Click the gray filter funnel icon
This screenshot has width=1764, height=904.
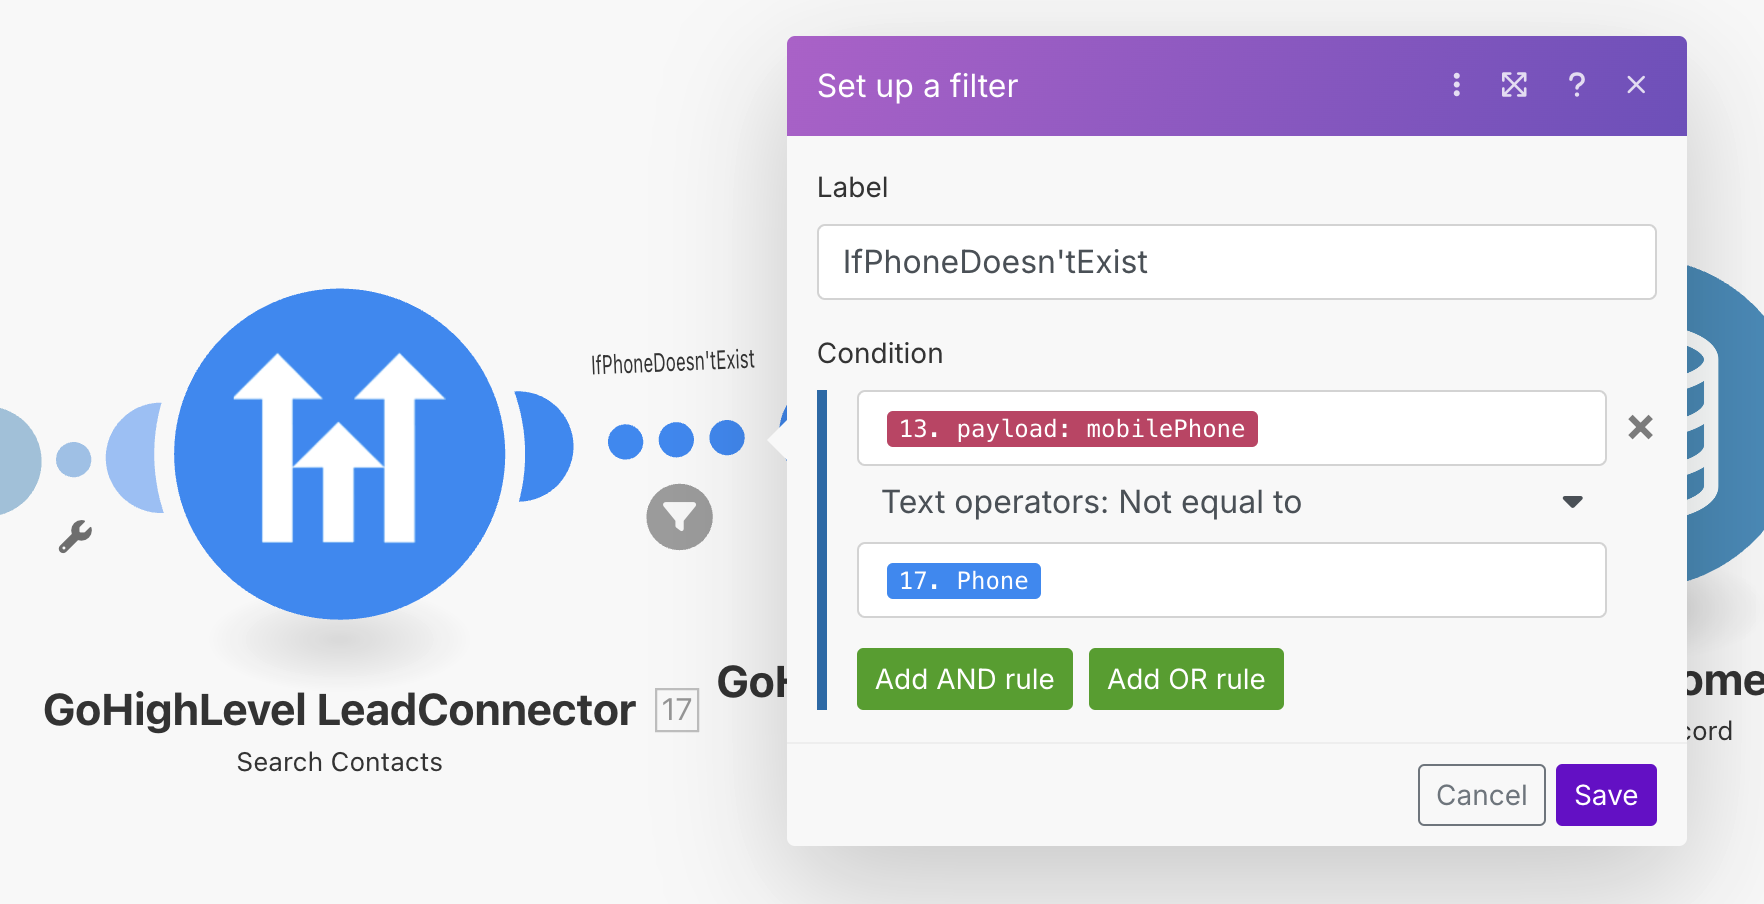click(x=679, y=517)
